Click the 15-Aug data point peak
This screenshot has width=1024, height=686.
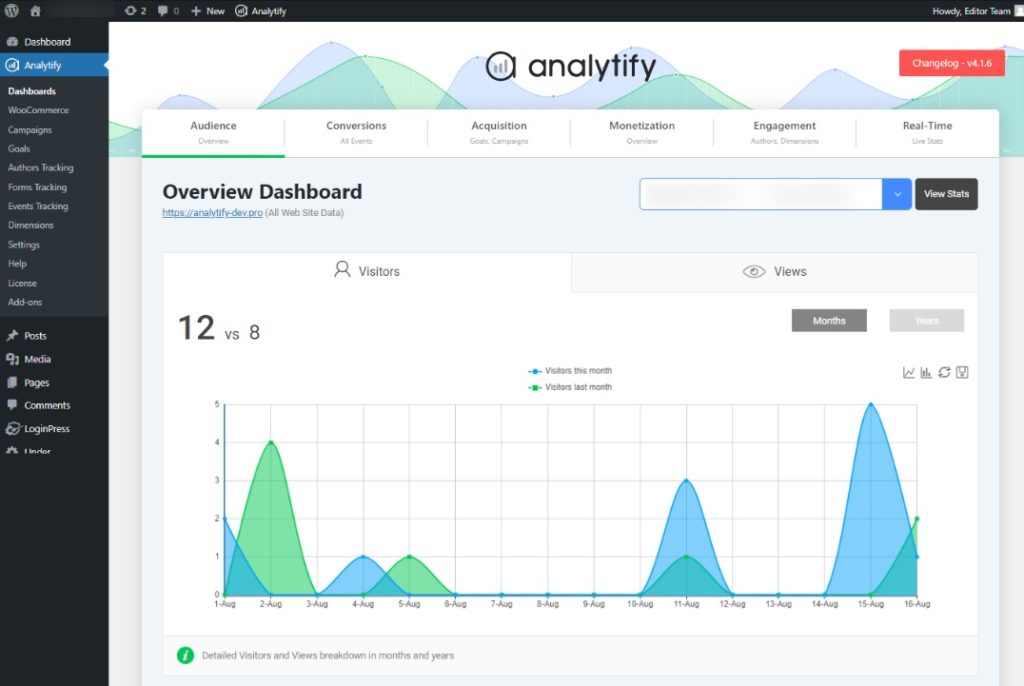click(x=871, y=404)
